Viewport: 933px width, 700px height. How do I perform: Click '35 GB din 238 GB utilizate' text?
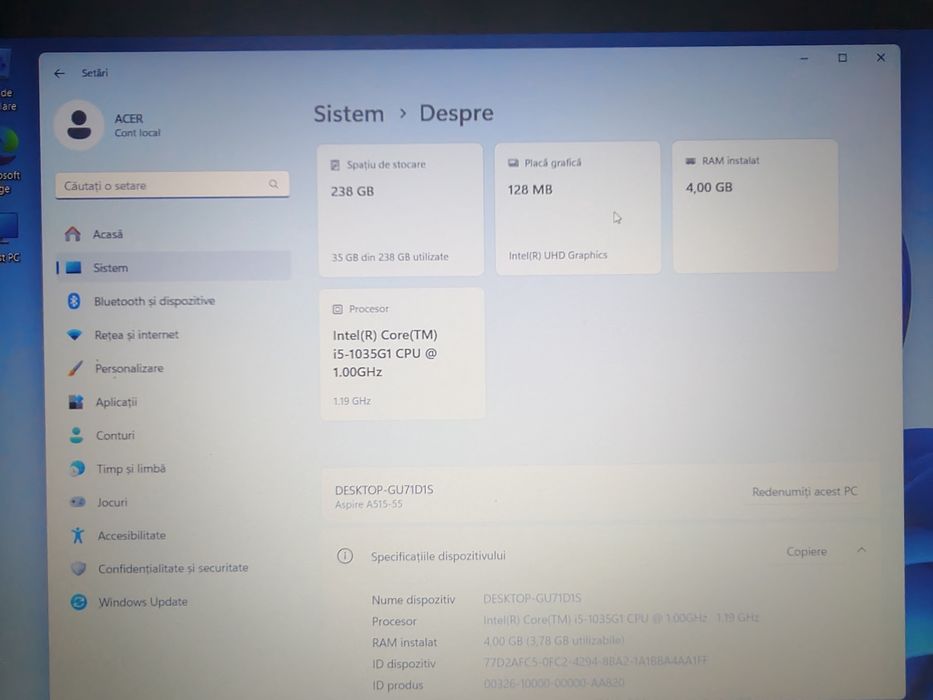coord(390,257)
